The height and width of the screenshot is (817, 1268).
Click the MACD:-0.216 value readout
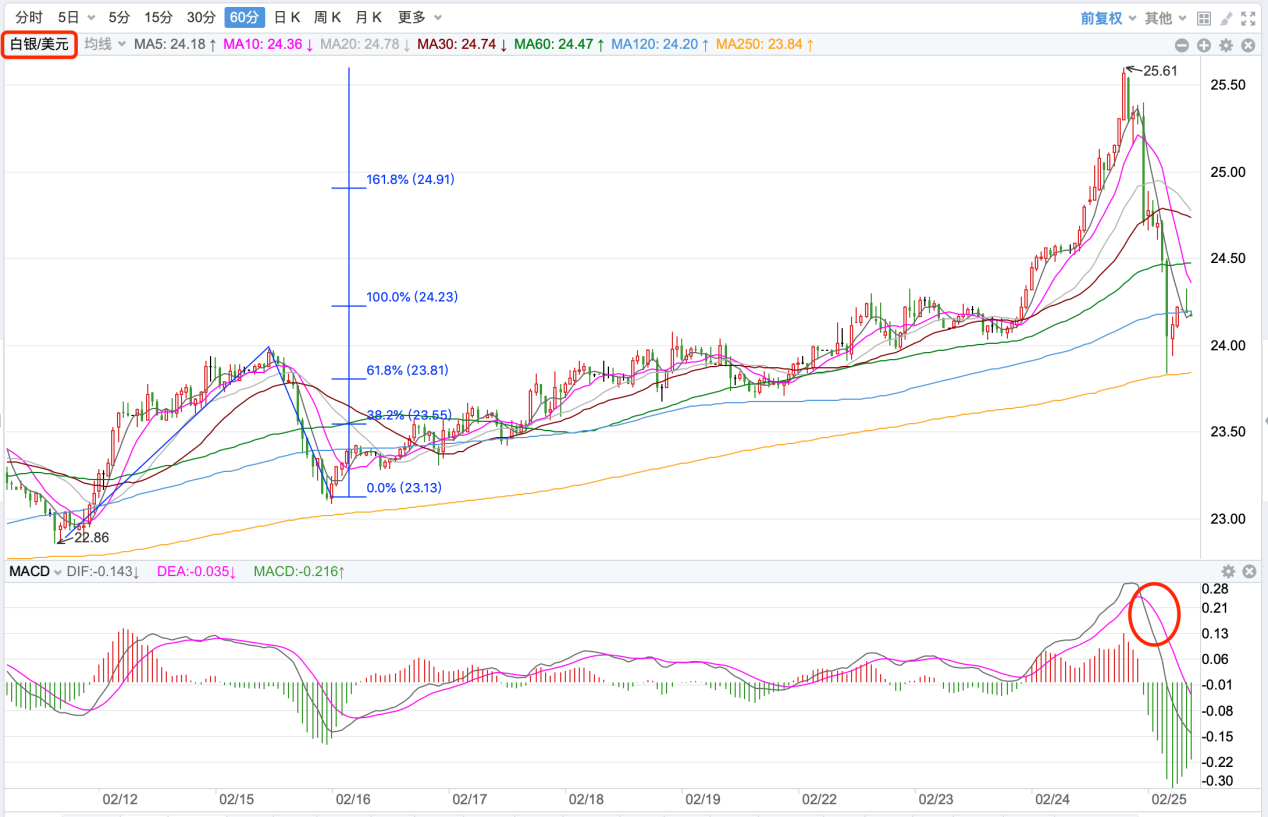[x=300, y=571]
